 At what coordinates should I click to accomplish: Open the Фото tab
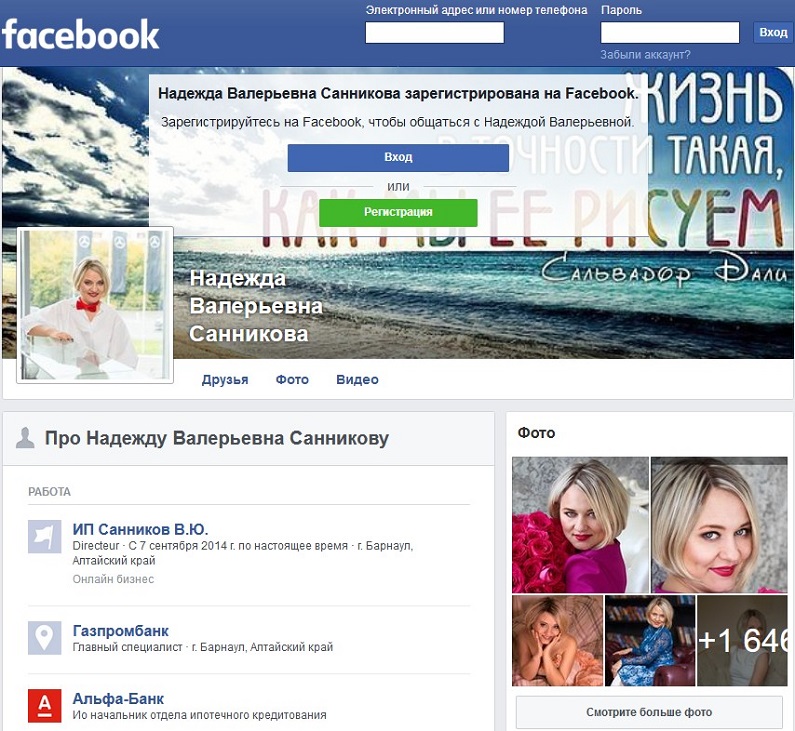[292, 380]
